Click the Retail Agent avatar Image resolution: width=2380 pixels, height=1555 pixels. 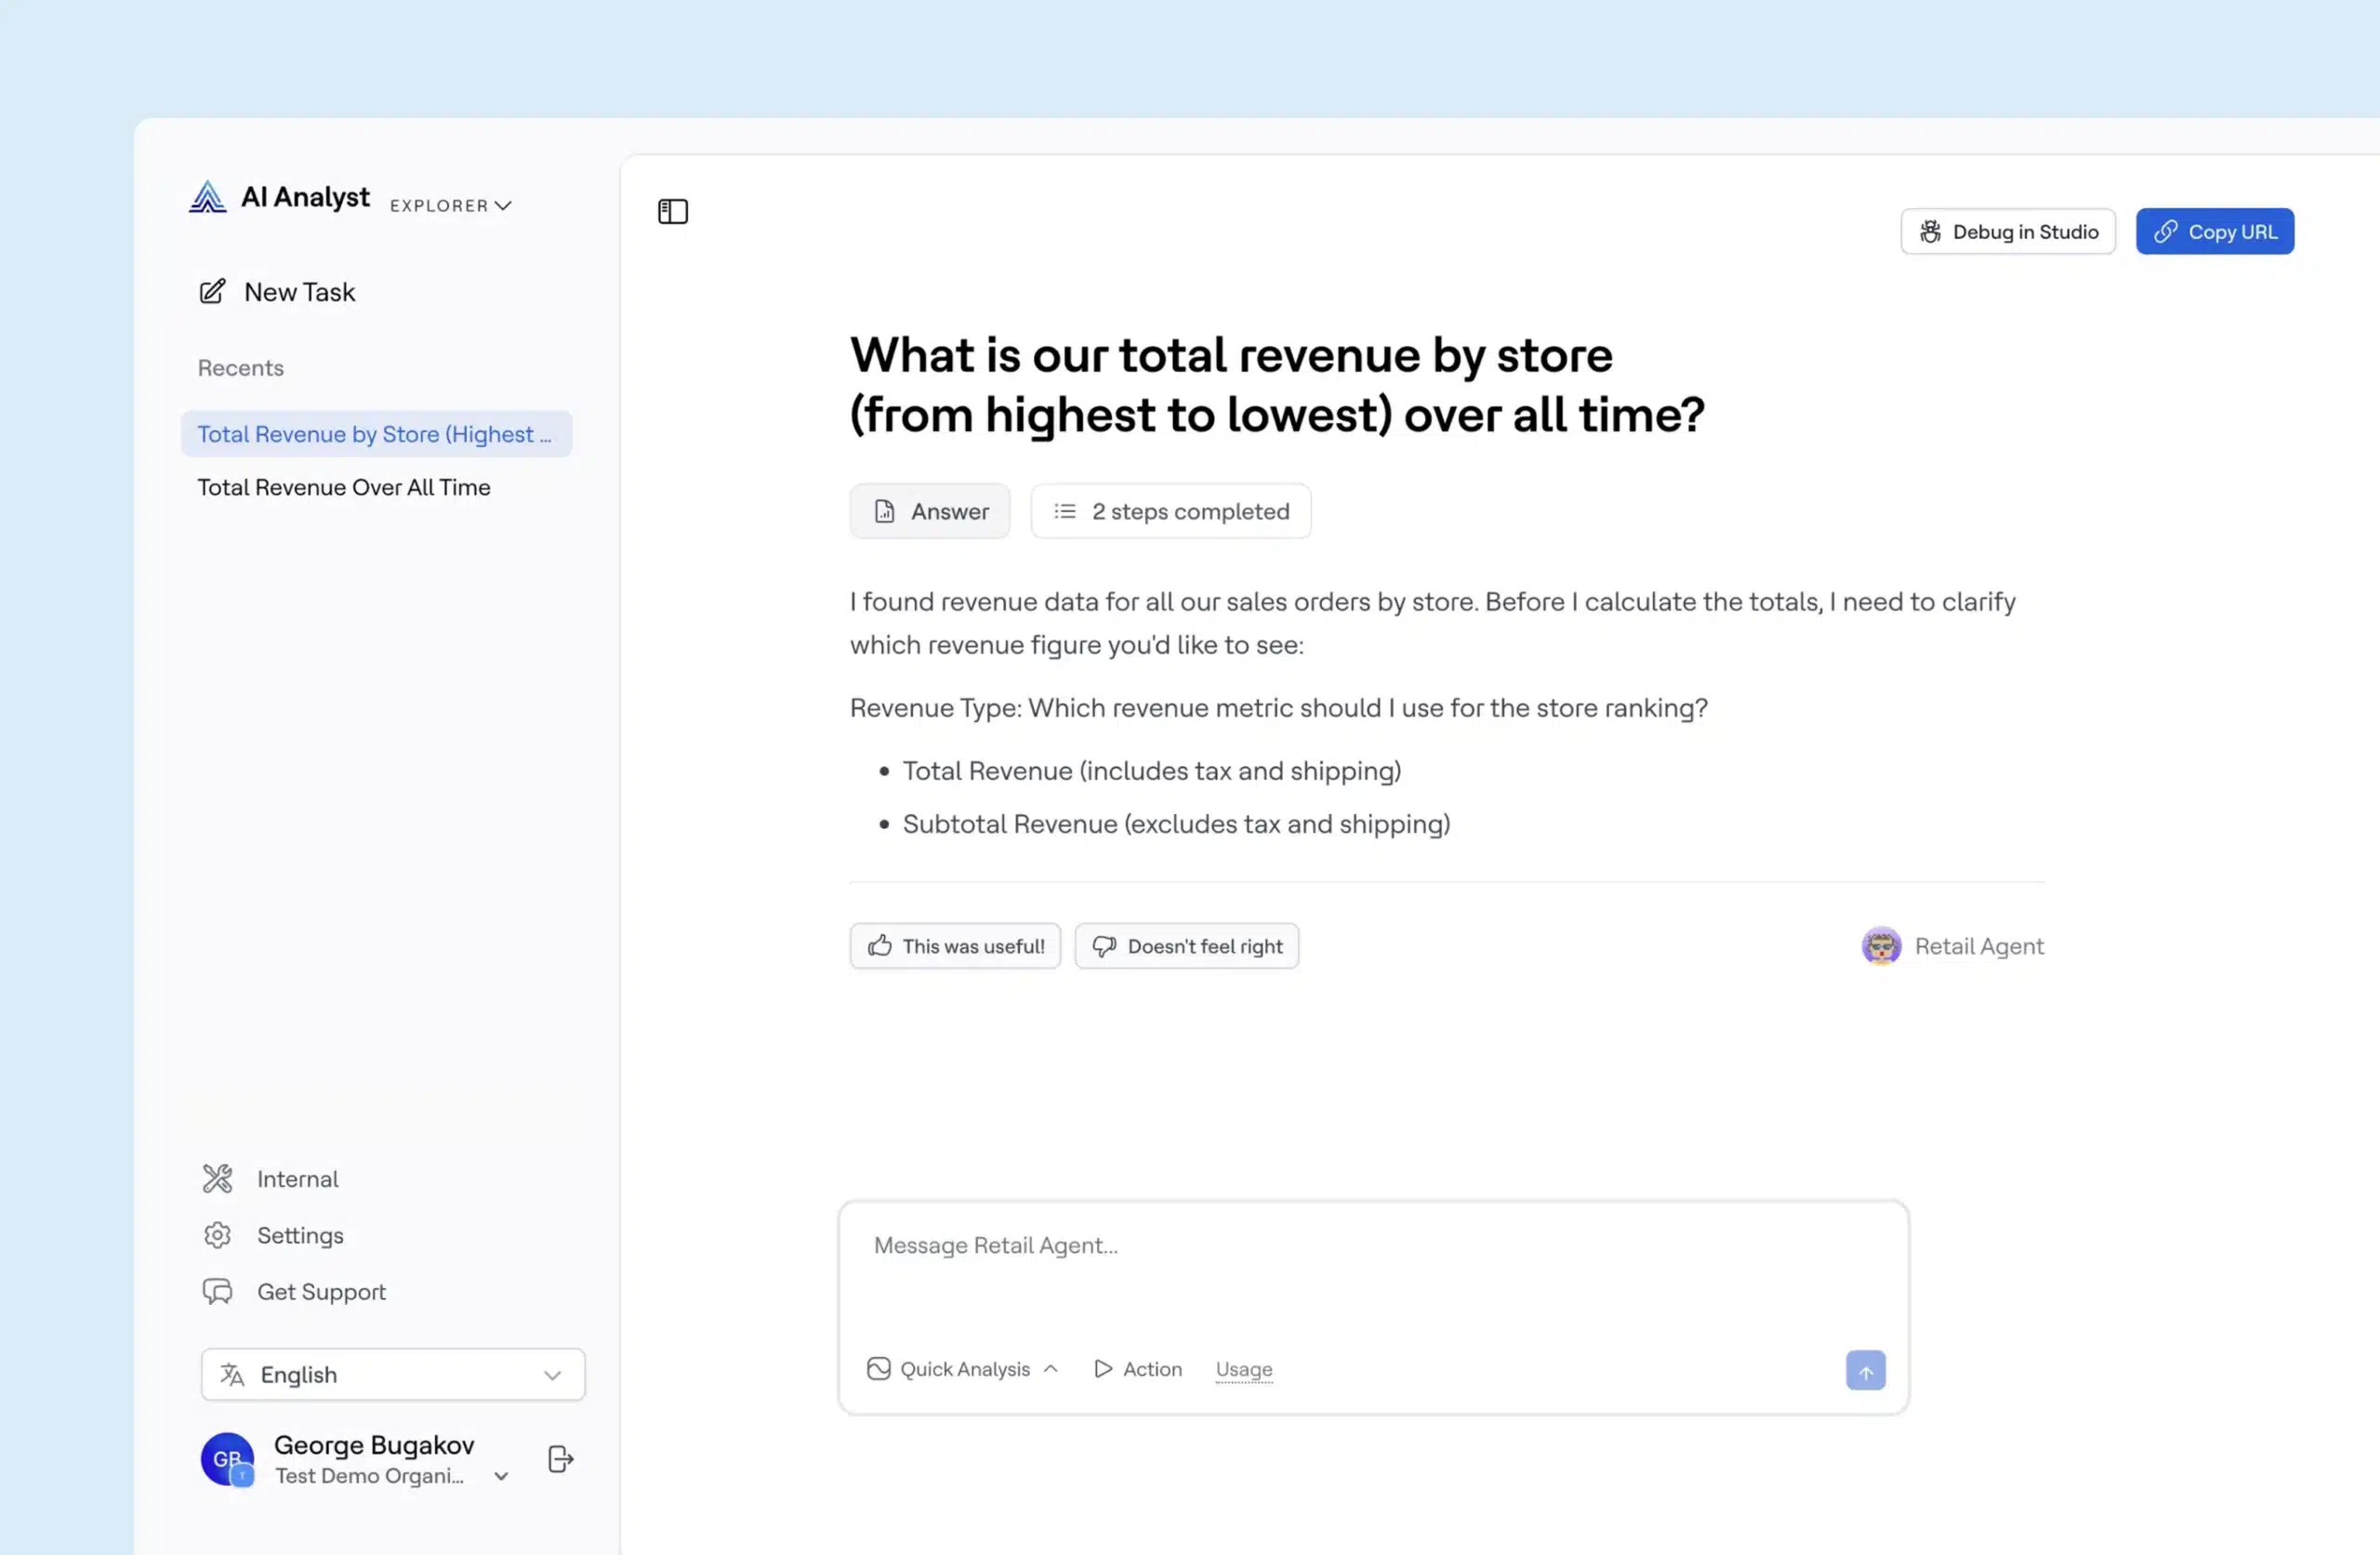[1880, 946]
